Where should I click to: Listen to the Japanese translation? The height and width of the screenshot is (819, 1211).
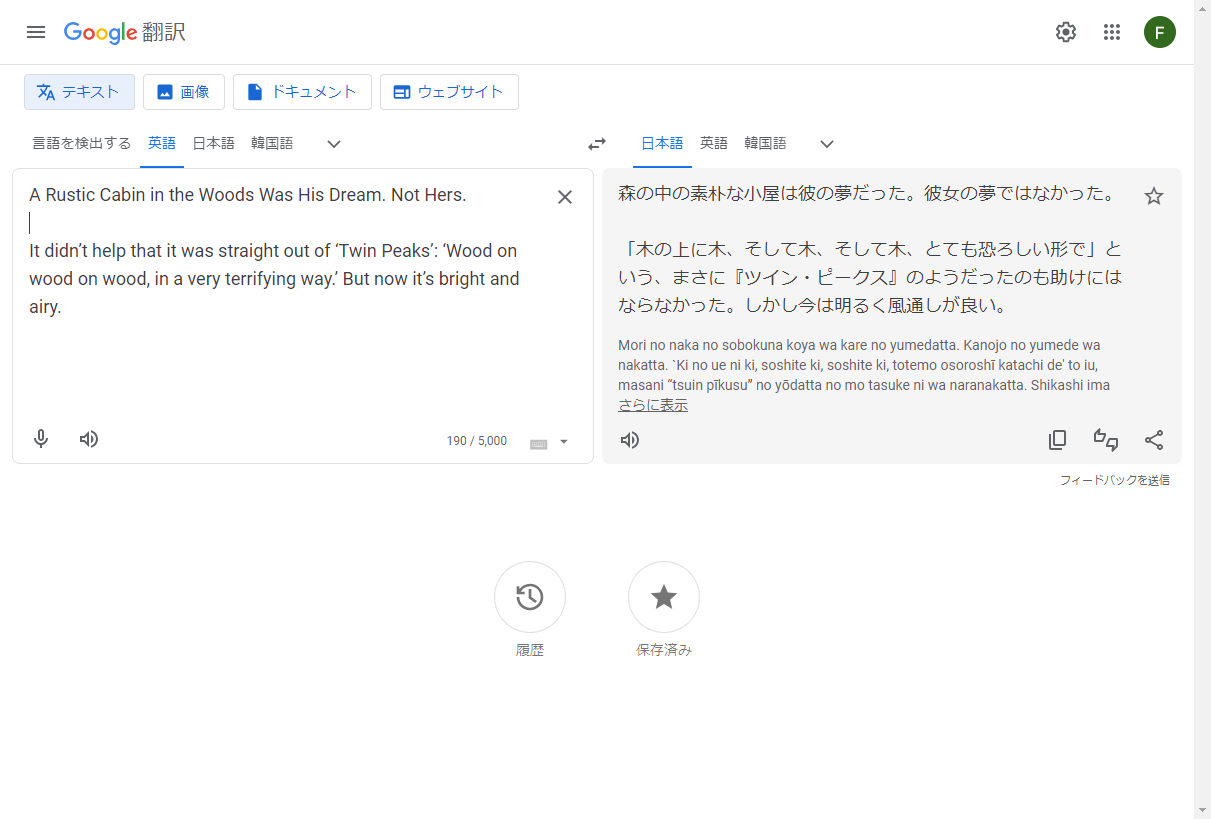pos(630,440)
